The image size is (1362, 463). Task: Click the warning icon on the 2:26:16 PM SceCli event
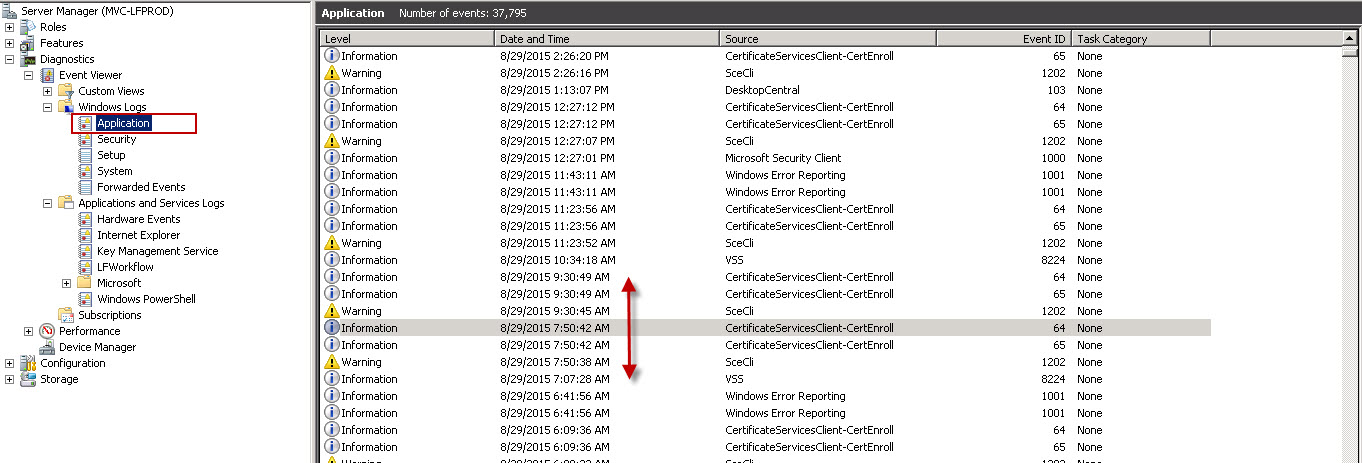(x=332, y=73)
